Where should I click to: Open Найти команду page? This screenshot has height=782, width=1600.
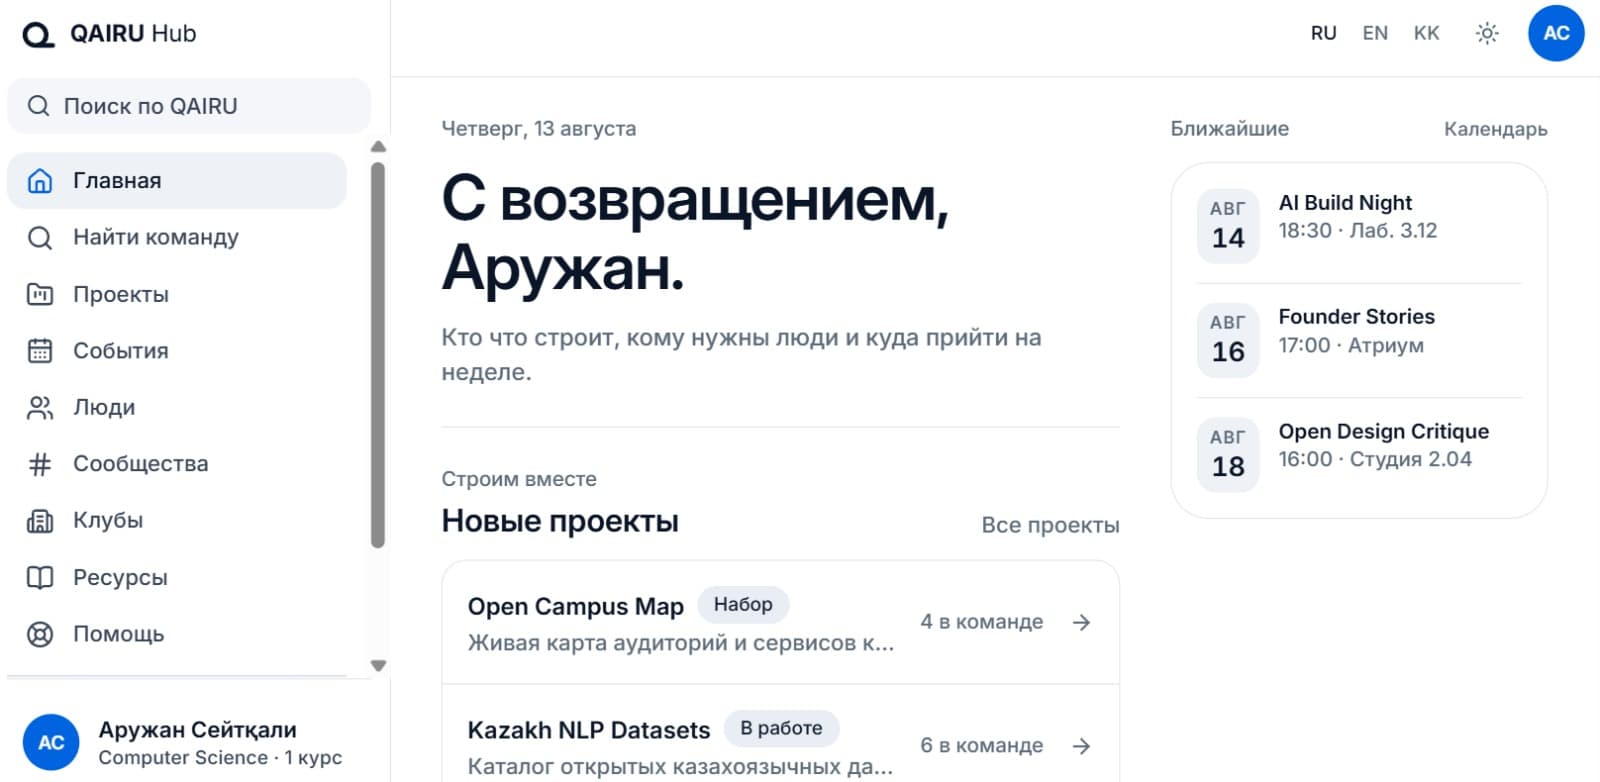tap(177, 238)
